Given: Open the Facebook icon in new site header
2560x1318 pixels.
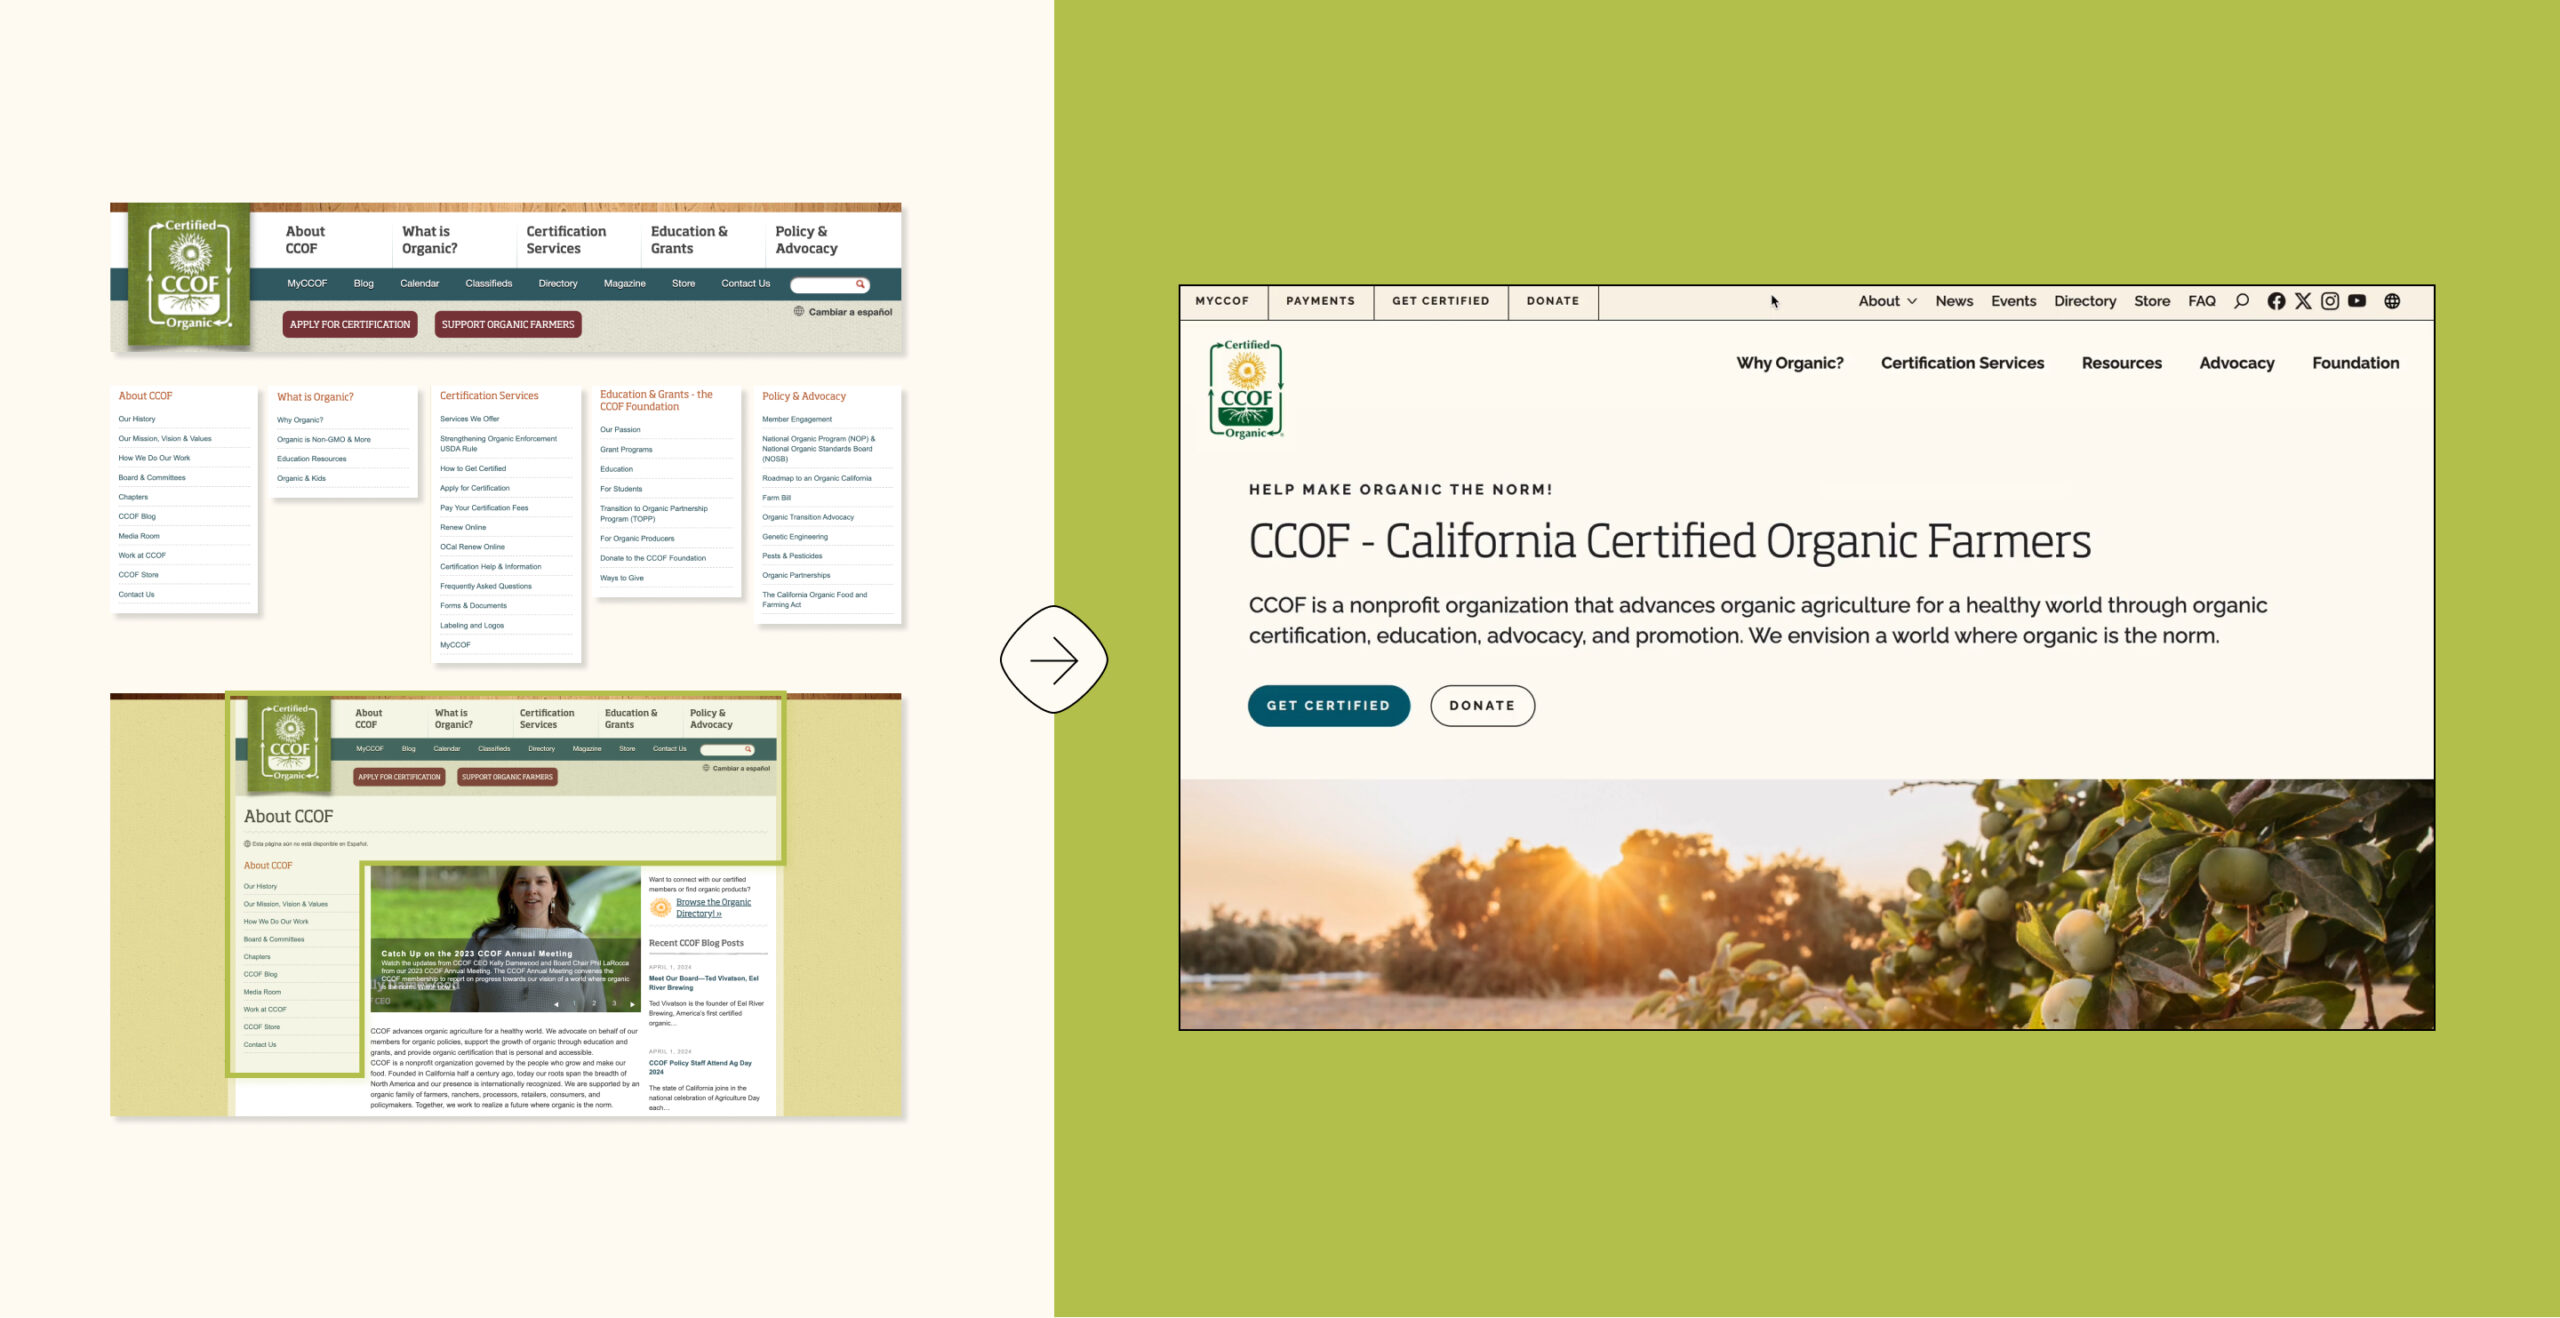Looking at the screenshot, I should (x=2276, y=301).
